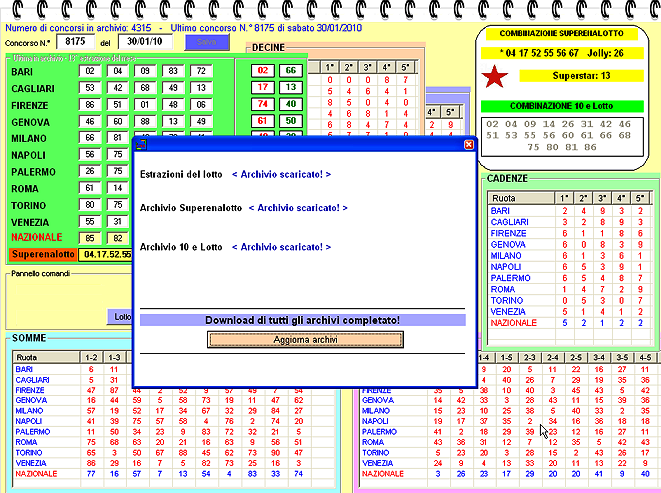Click BARI fourth extracted number 83
This screenshot has width=661, height=493.
(x=173, y=71)
